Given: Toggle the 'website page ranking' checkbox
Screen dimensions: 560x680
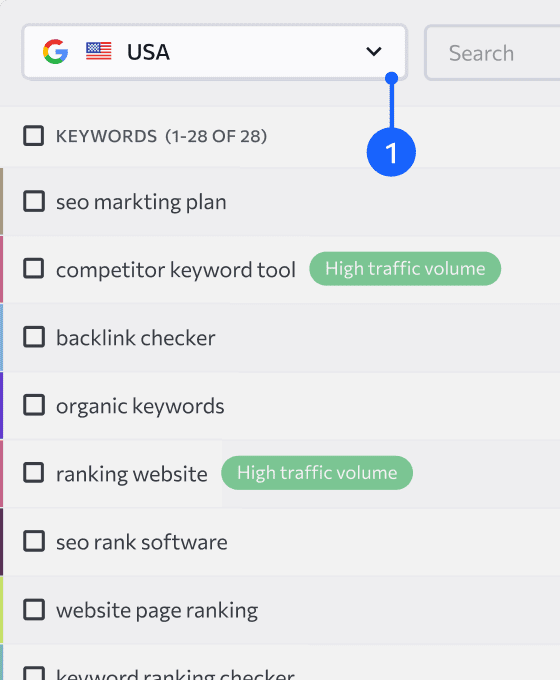Looking at the screenshot, I should pyautogui.click(x=34, y=610).
